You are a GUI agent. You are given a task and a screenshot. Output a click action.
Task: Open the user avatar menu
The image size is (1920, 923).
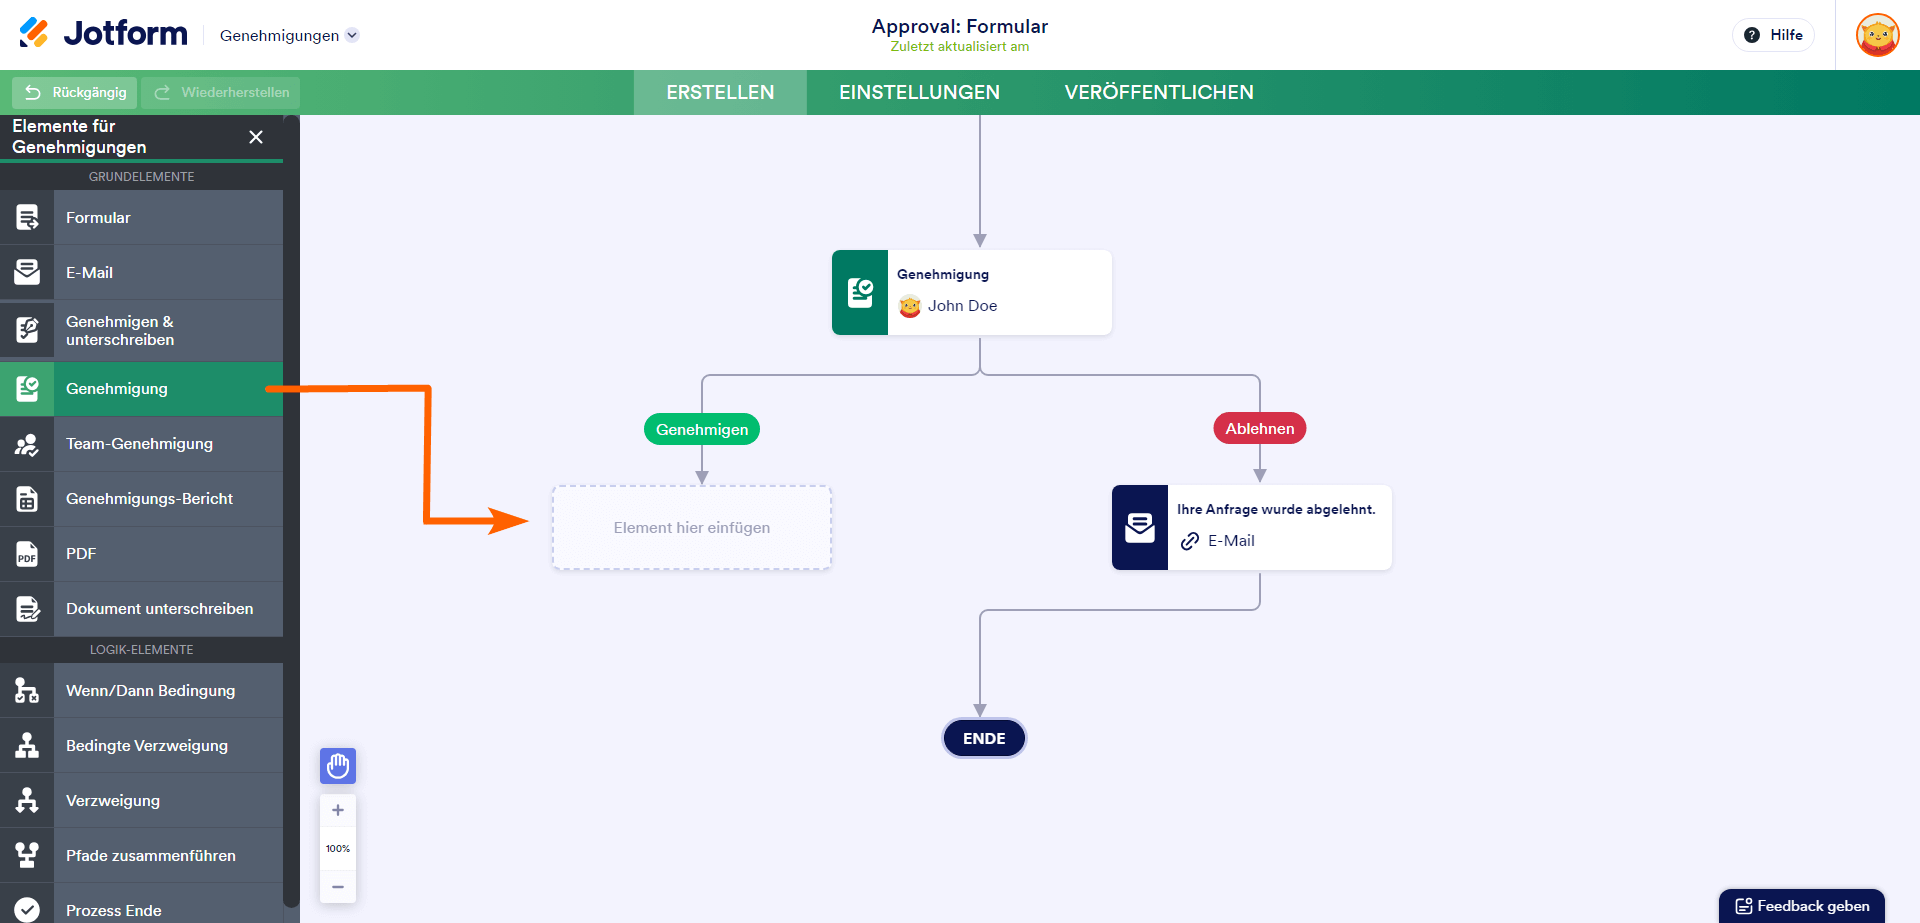click(x=1877, y=35)
